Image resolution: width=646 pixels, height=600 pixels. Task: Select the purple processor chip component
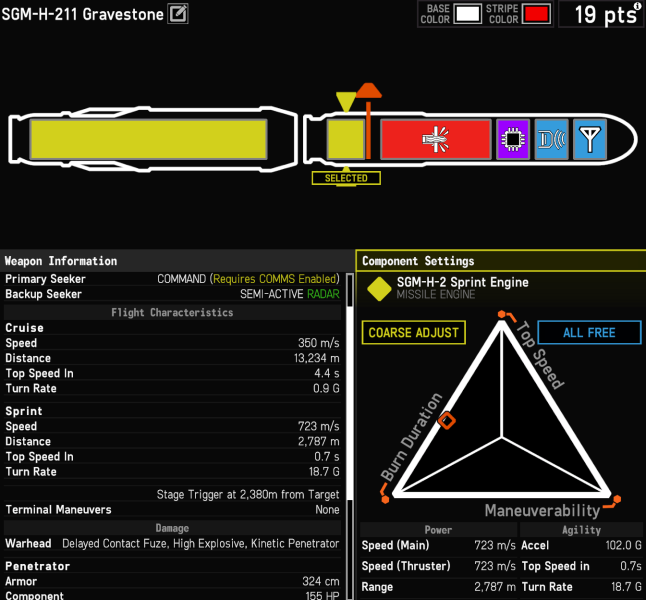click(x=513, y=139)
